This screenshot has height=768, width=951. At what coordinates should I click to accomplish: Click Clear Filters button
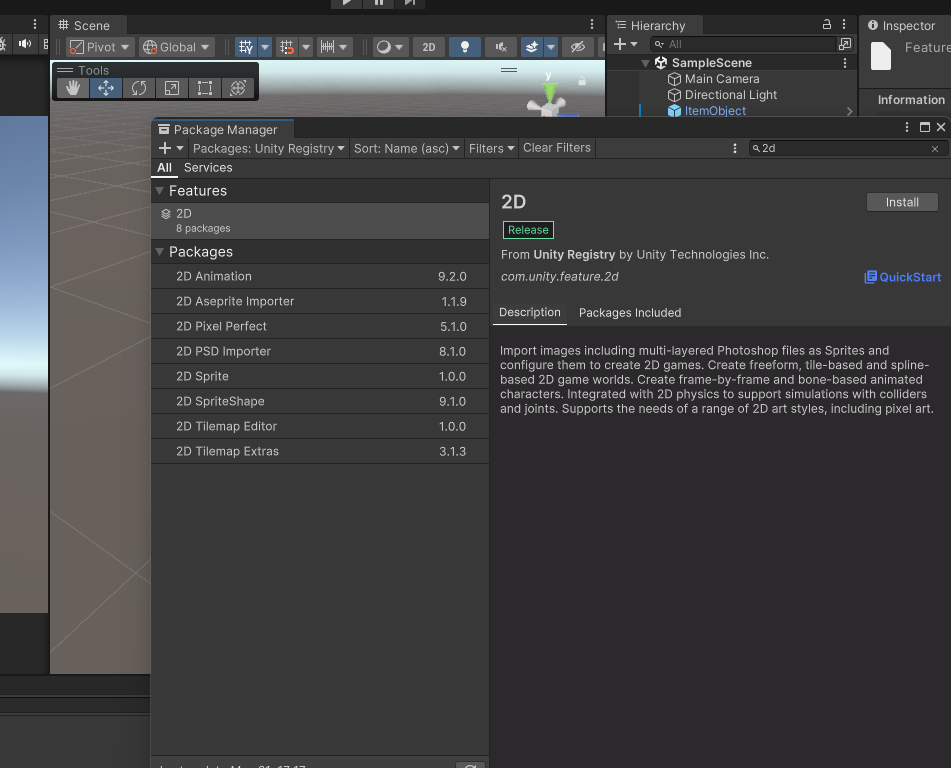tap(557, 147)
